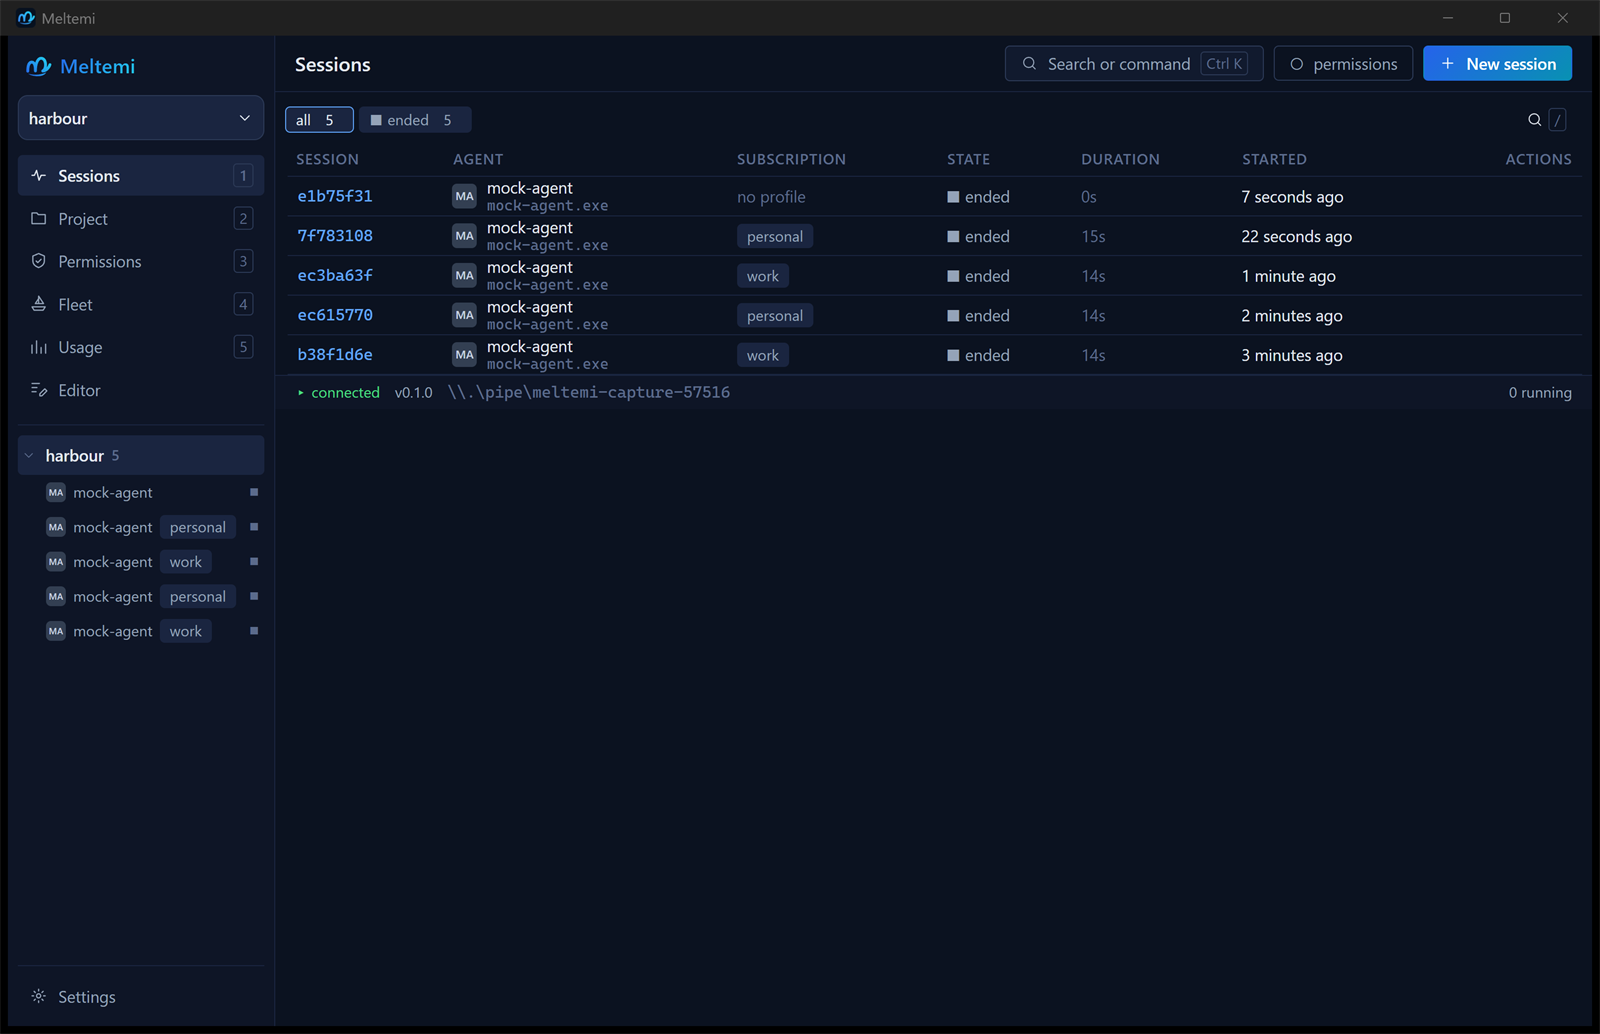Screen dimensions: 1600x1034
Task: Click the connected status indicator
Action: [339, 393]
